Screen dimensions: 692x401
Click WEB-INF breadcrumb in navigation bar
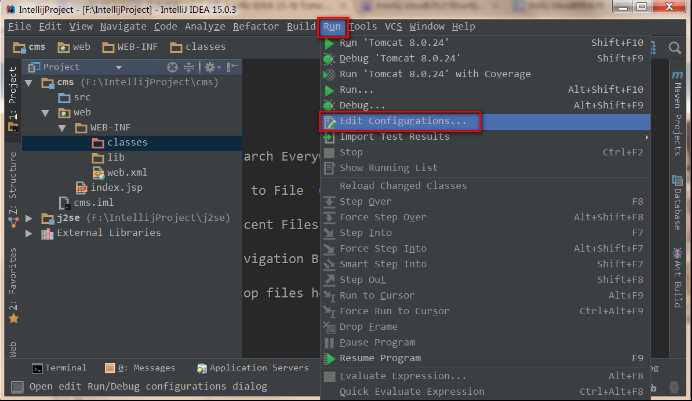pos(130,47)
